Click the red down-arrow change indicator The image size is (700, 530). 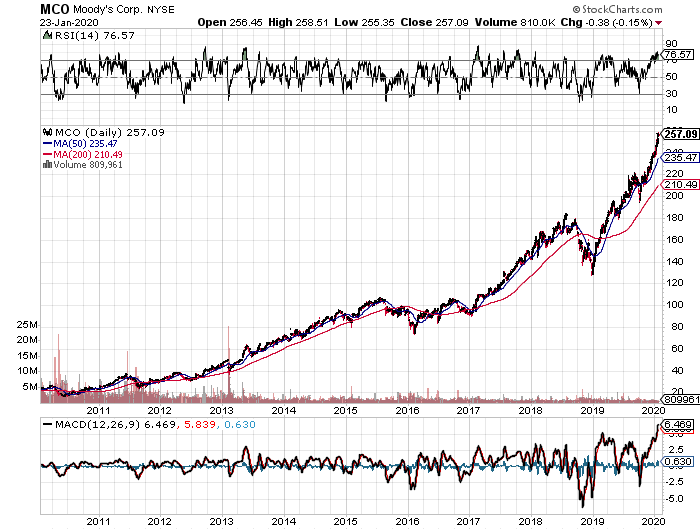(658, 23)
